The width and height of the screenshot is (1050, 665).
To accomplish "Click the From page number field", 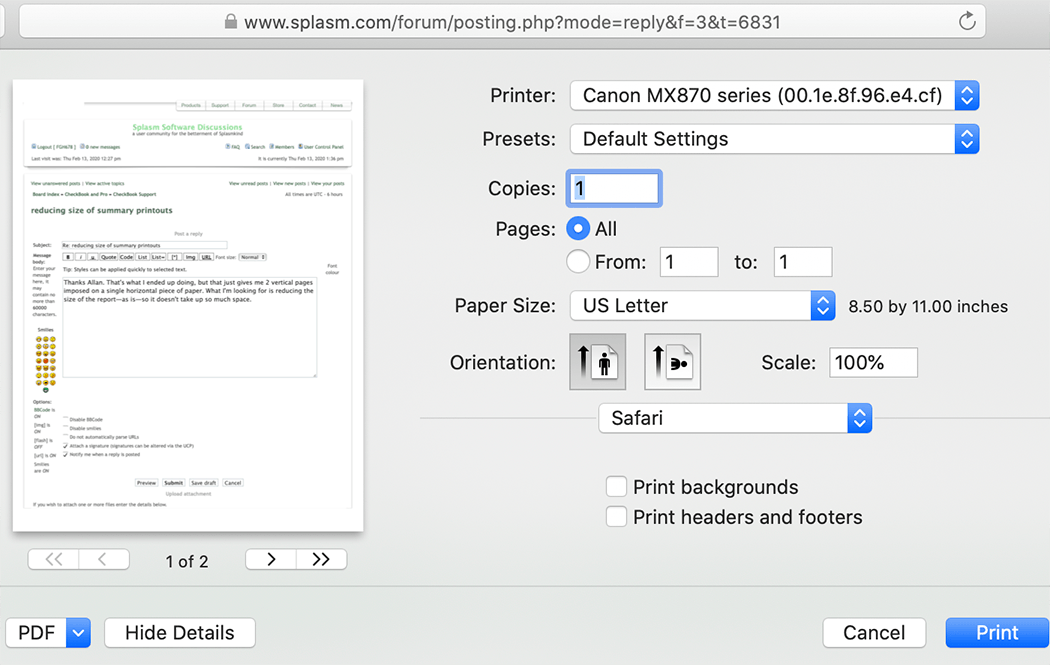I will click(x=689, y=262).
